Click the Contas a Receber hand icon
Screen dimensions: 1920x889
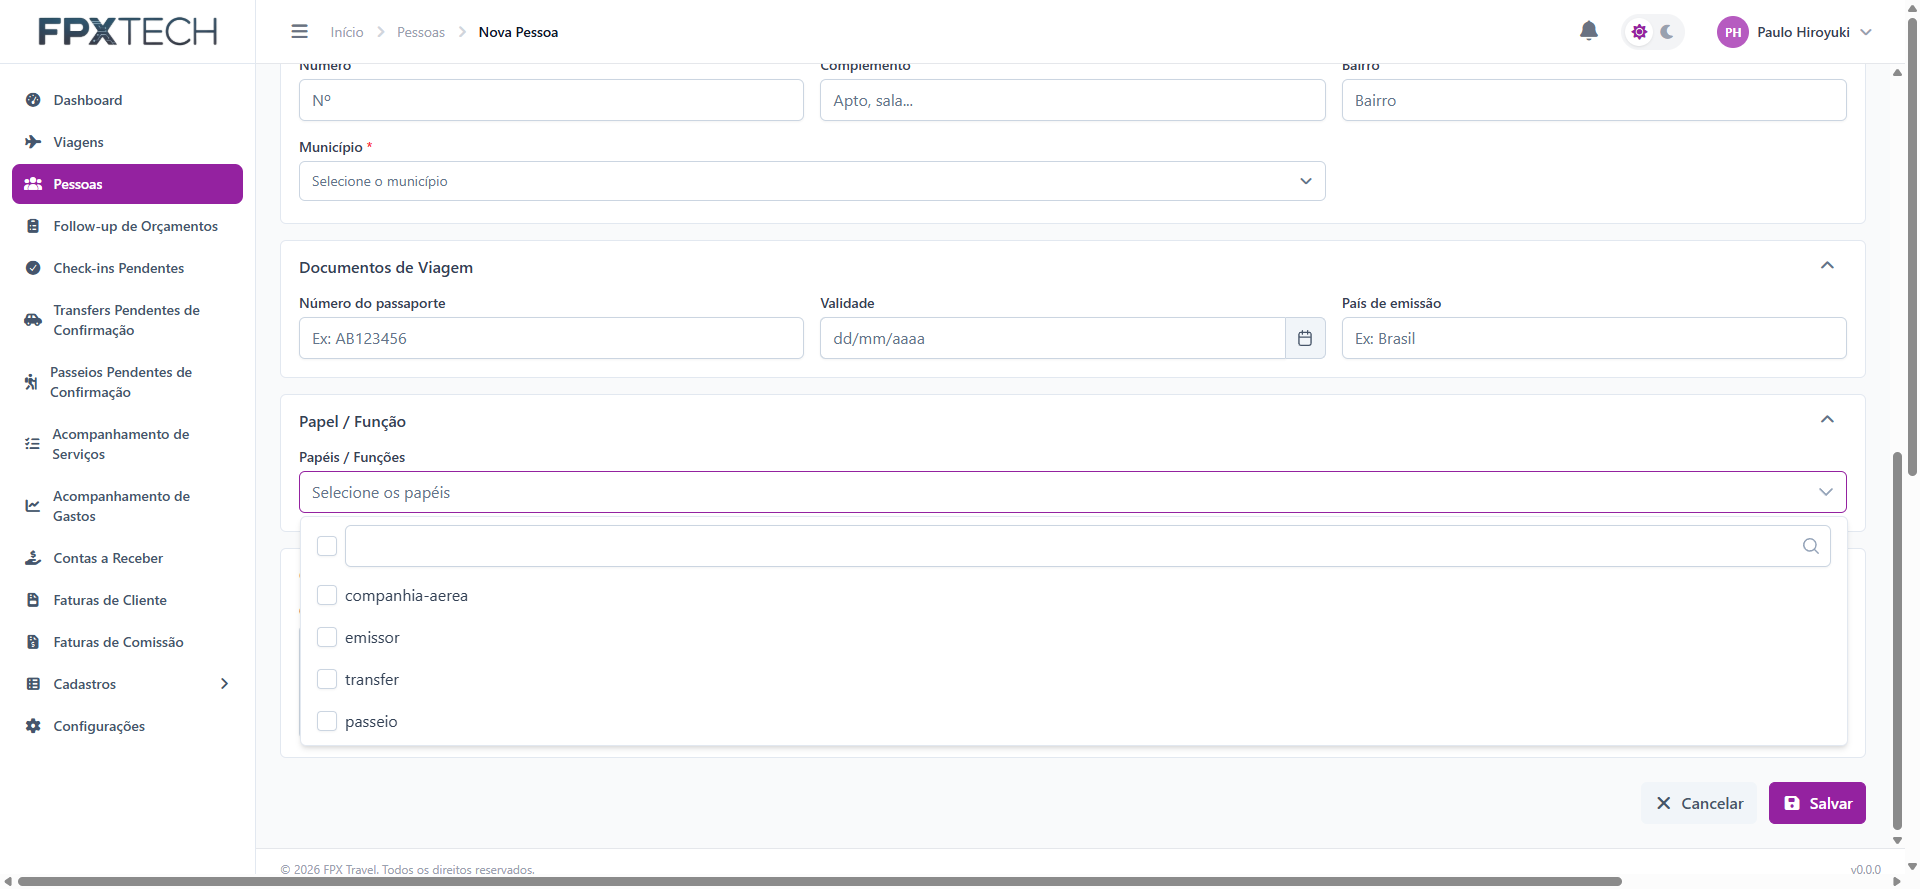(33, 558)
